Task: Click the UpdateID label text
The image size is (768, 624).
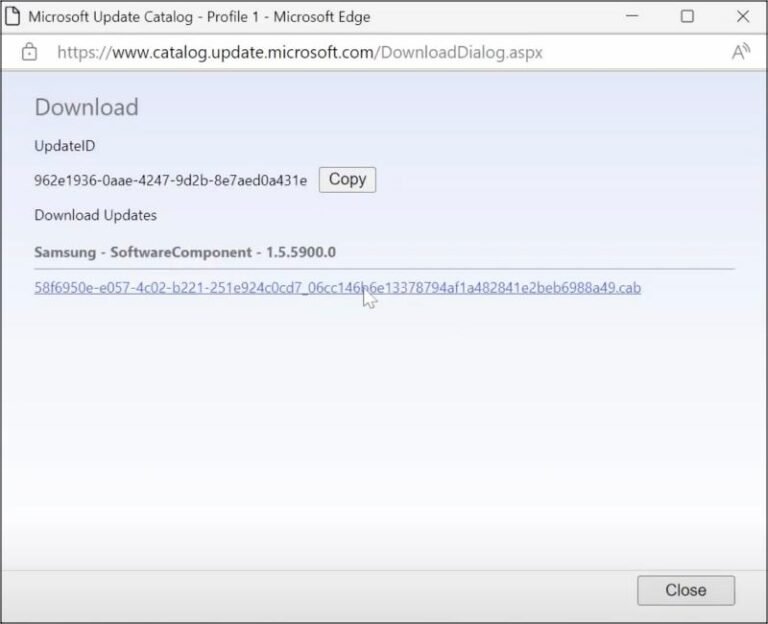Action: click(64, 146)
